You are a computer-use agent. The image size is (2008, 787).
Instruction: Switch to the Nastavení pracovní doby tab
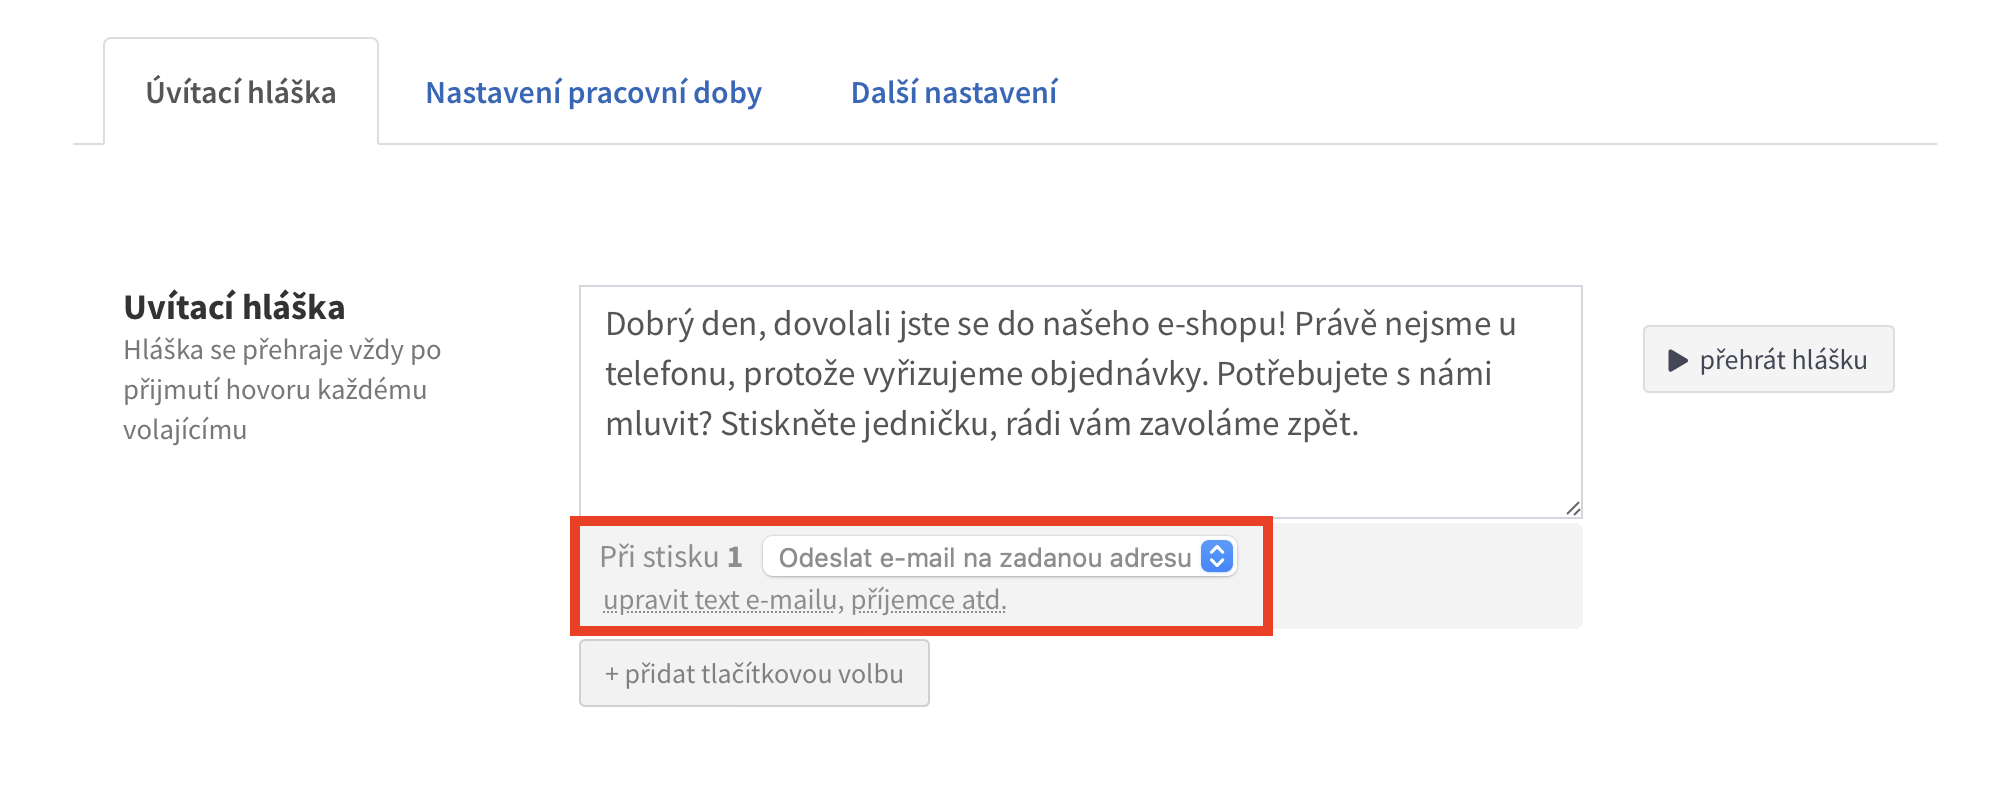tap(593, 93)
